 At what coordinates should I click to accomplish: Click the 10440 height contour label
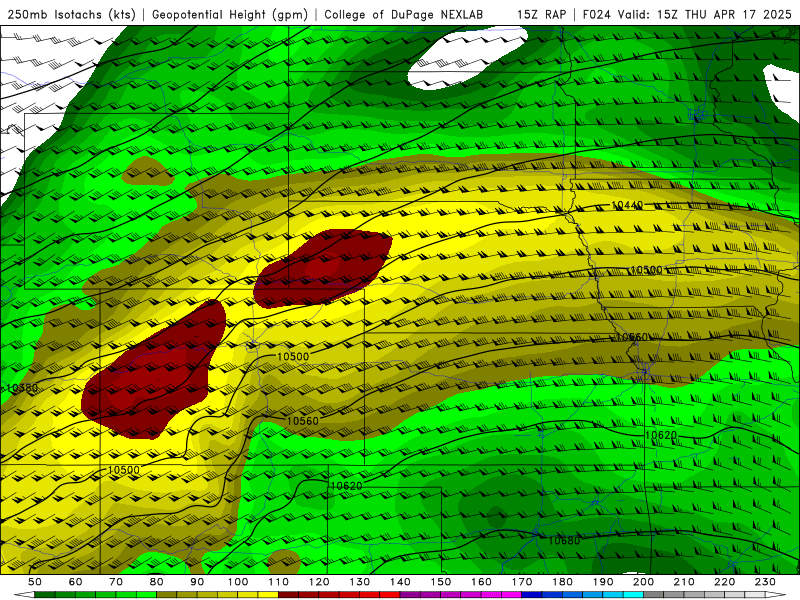coord(627,205)
